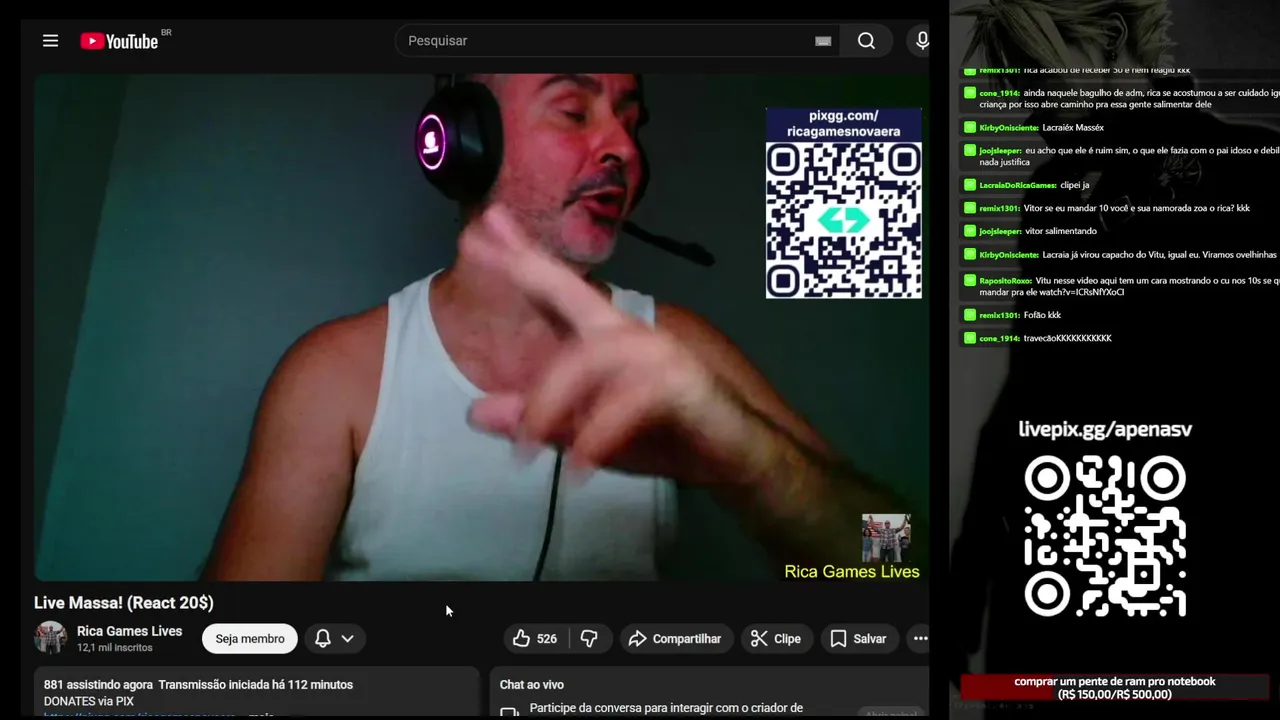
Task: Open Rica Games Lives channel avatar
Action: coord(50,638)
